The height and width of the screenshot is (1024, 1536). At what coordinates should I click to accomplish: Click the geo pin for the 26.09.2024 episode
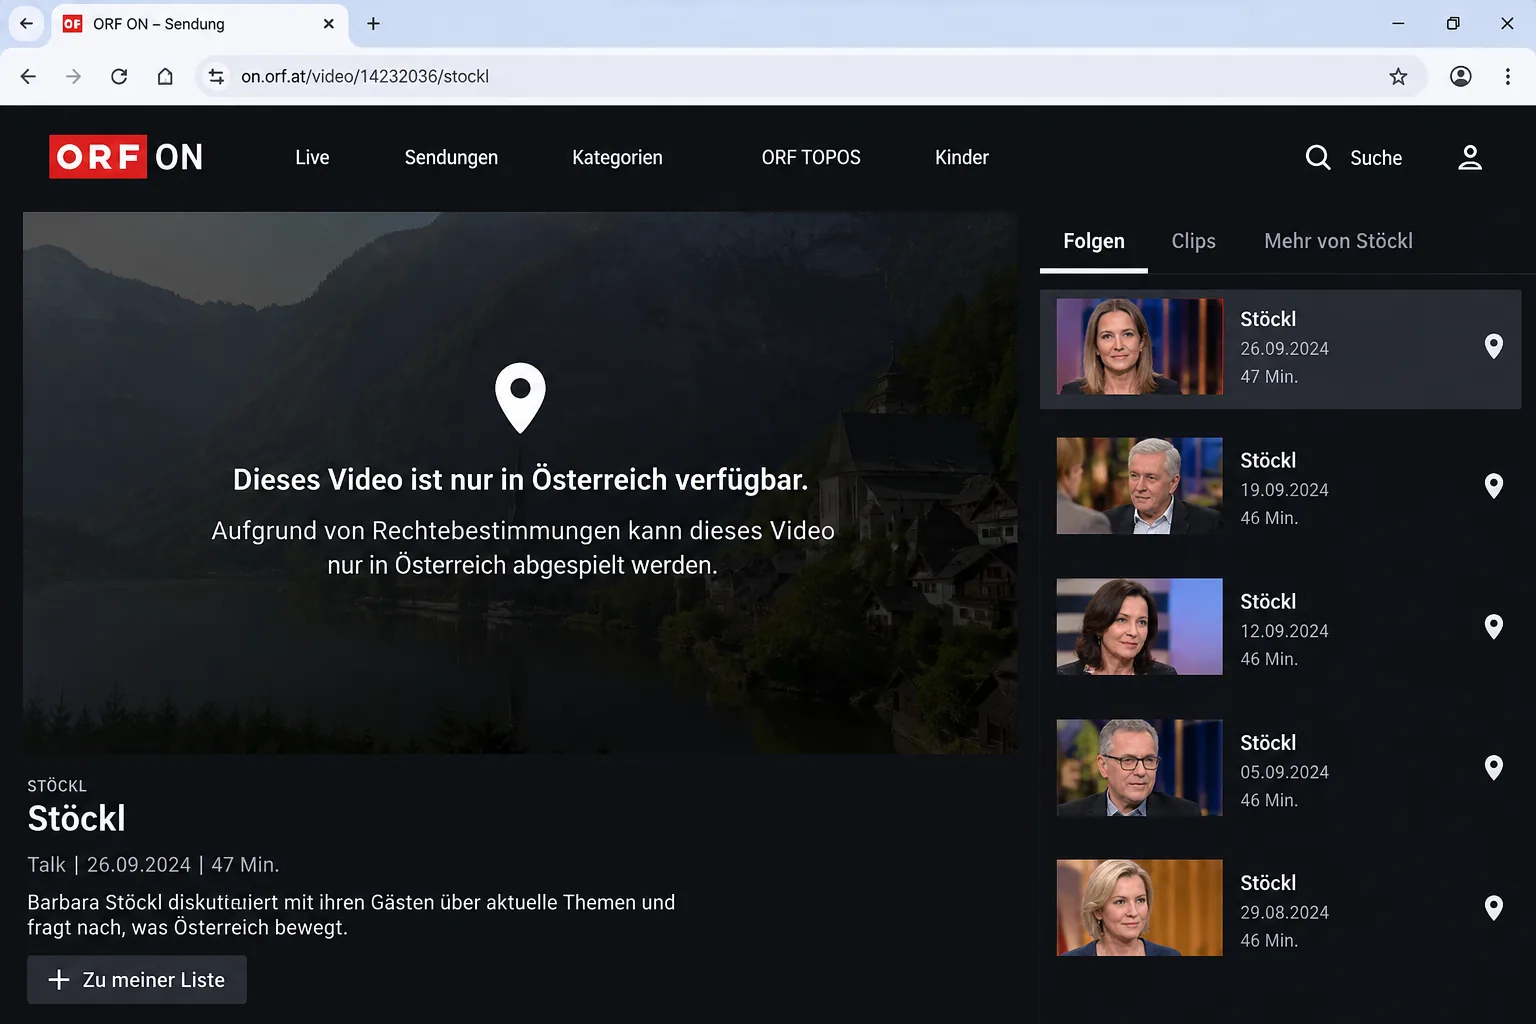[1494, 346]
